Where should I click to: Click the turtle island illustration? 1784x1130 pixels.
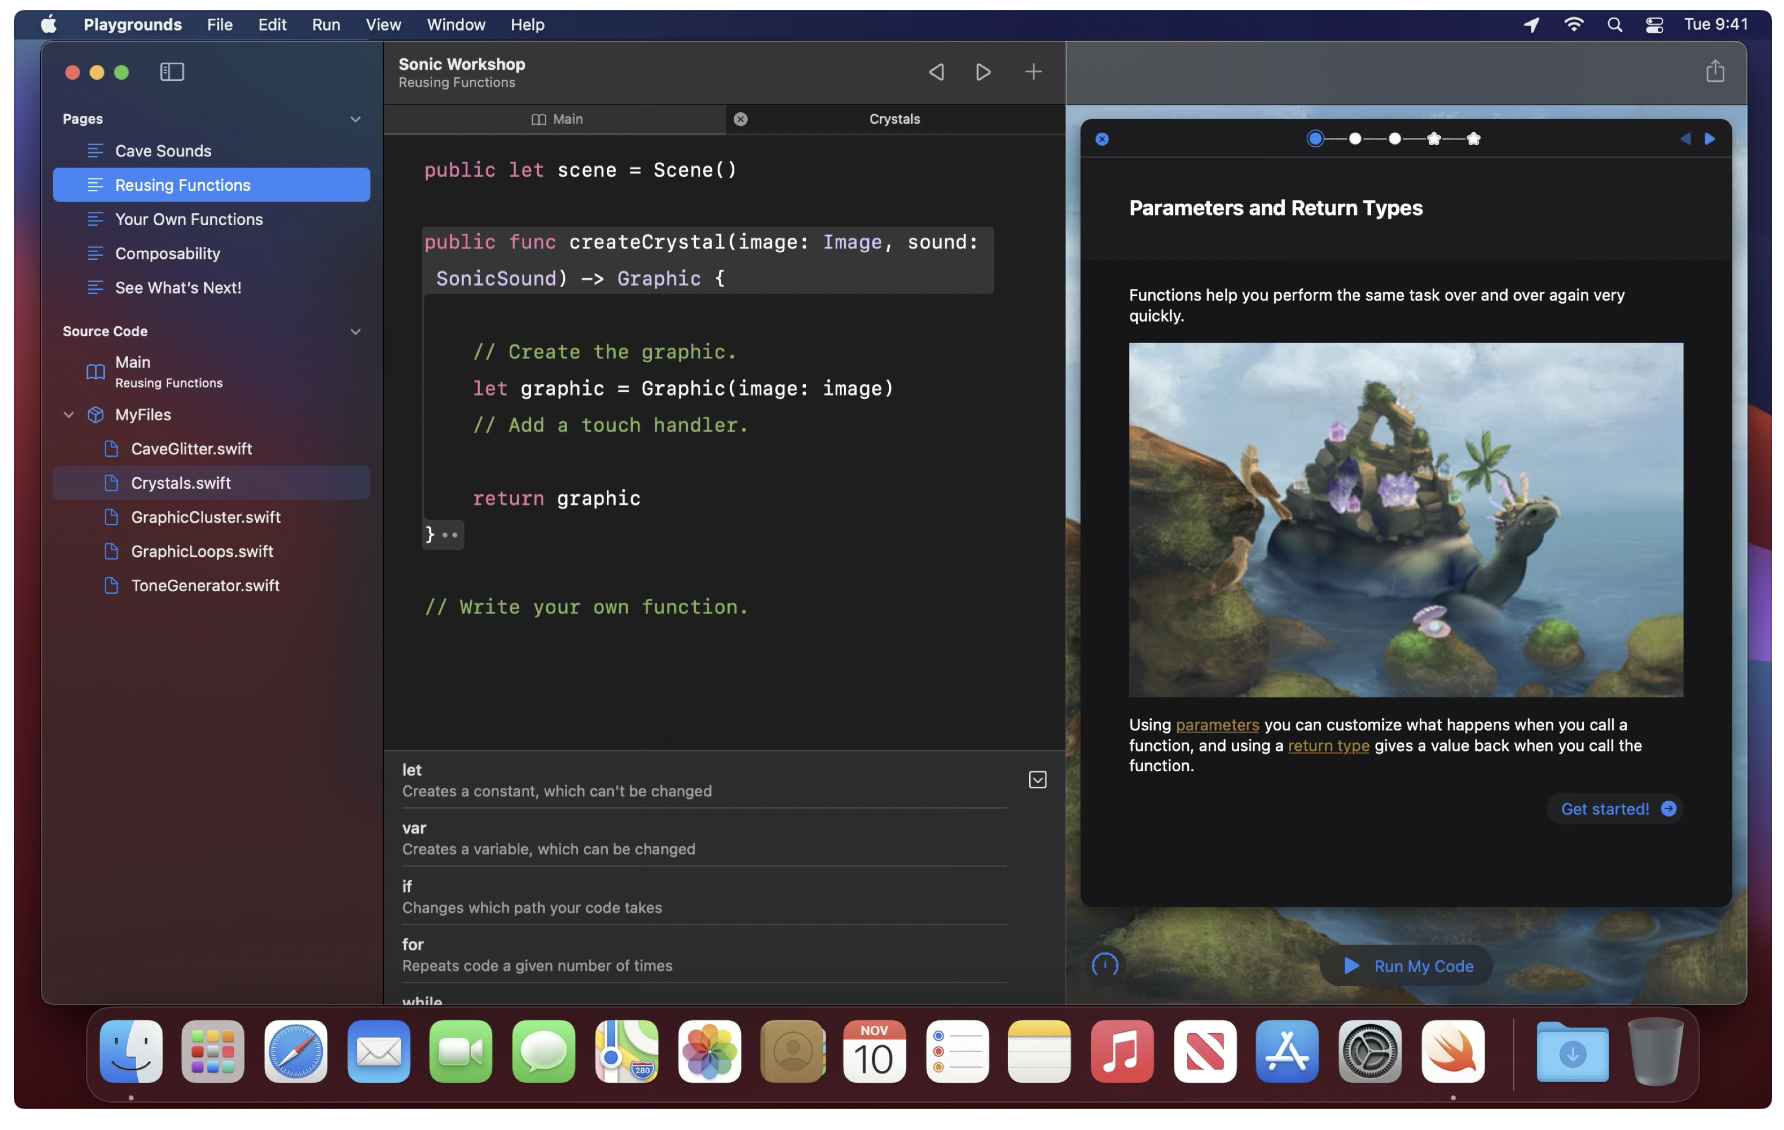(1406, 520)
